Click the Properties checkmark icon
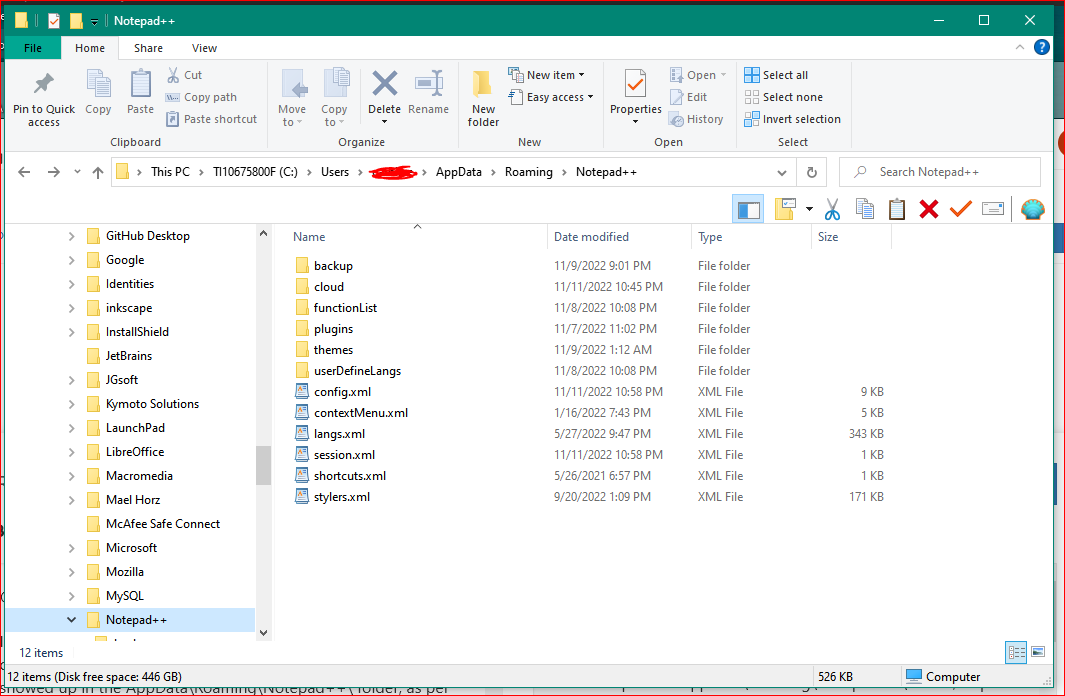 click(635, 84)
